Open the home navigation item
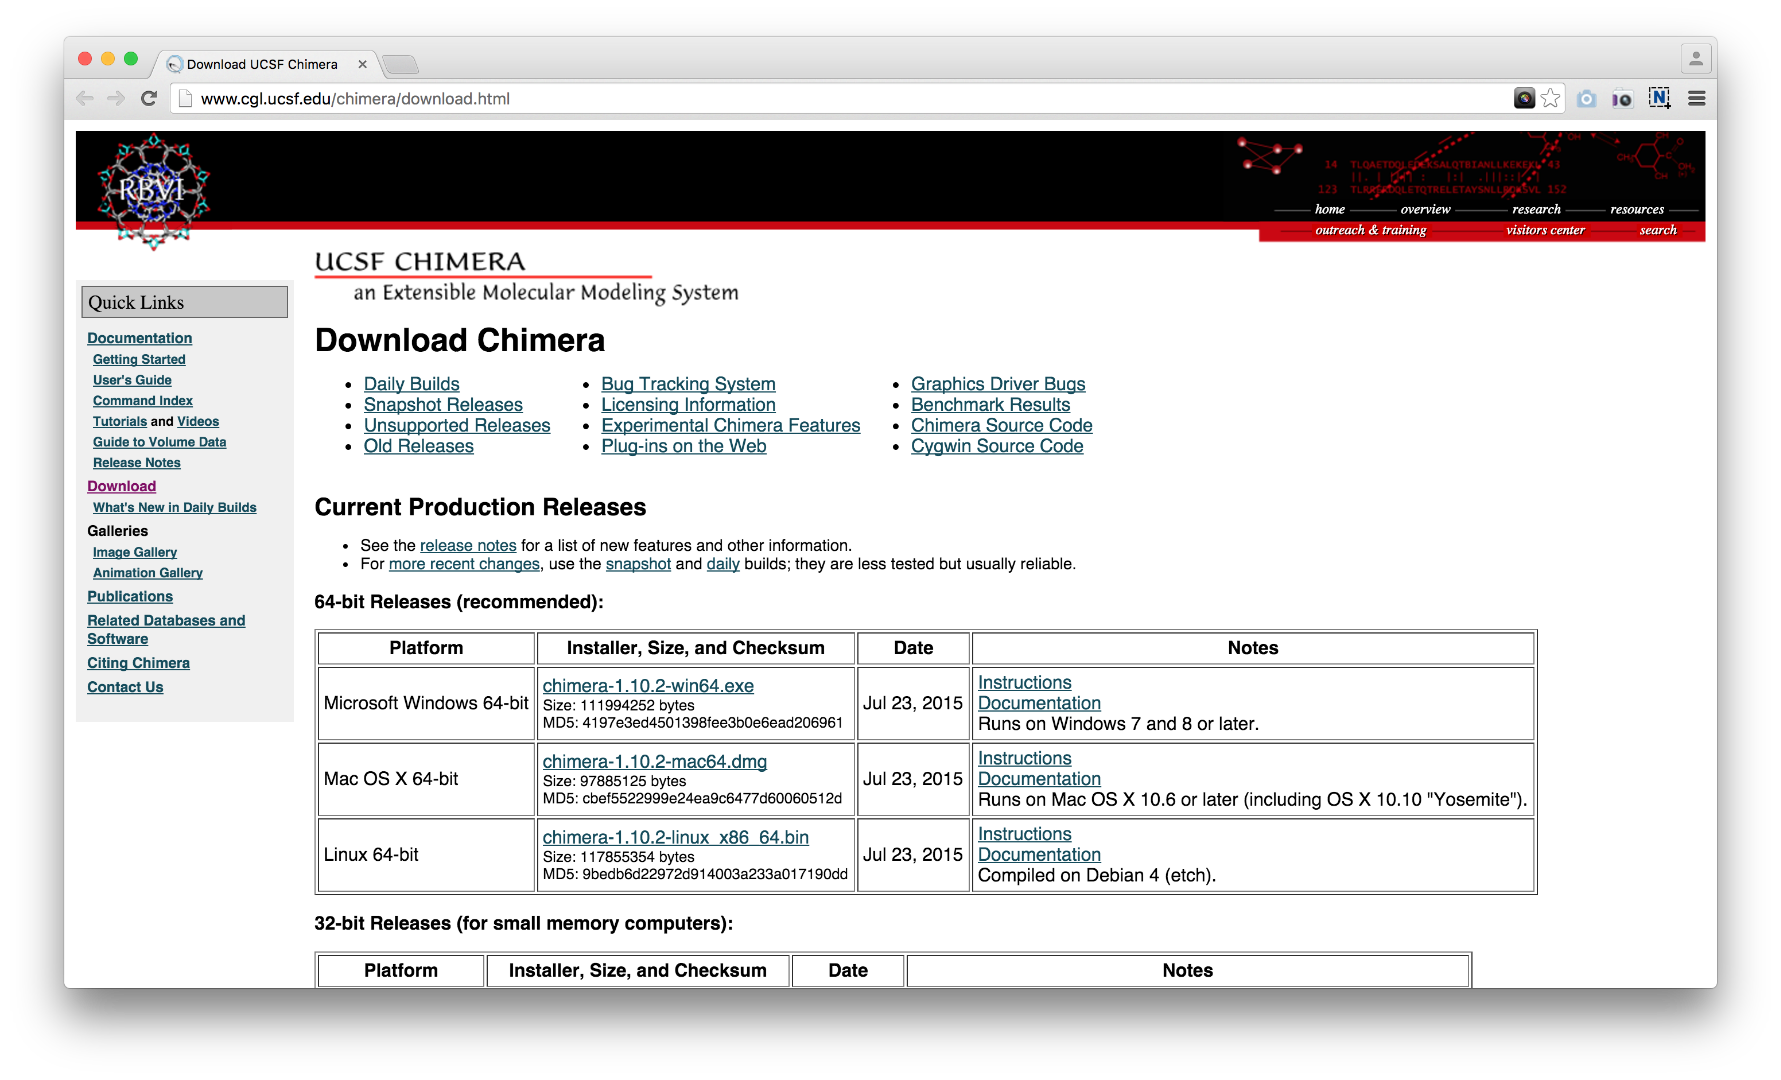Screen dimensions: 1781x1080 coord(1329,209)
